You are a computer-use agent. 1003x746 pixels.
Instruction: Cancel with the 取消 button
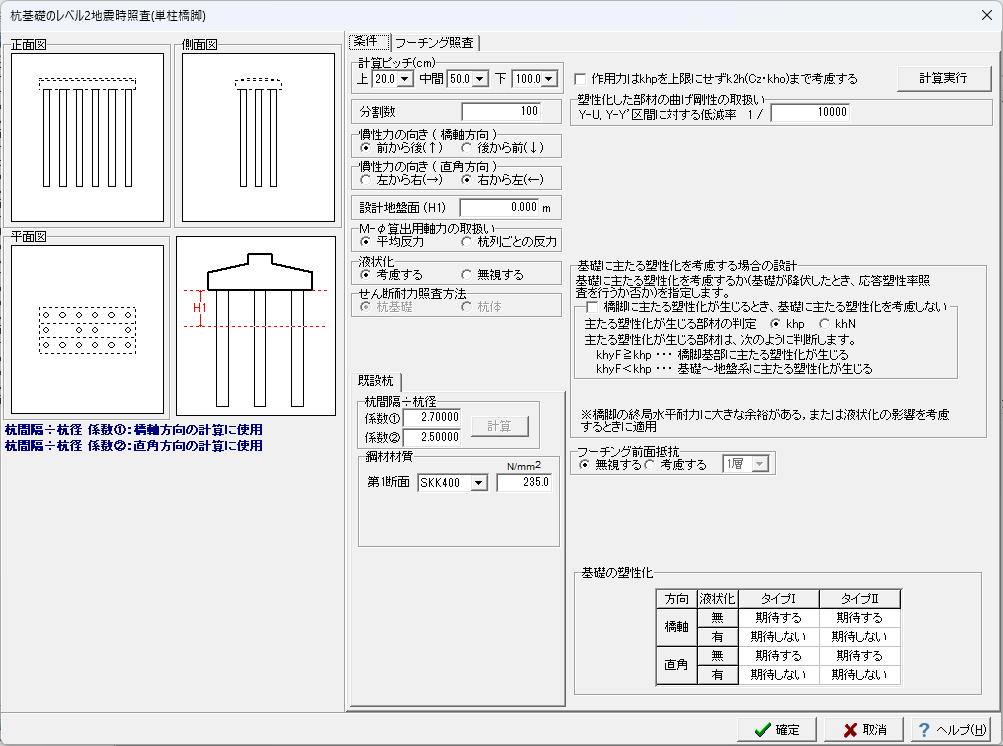(864, 730)
